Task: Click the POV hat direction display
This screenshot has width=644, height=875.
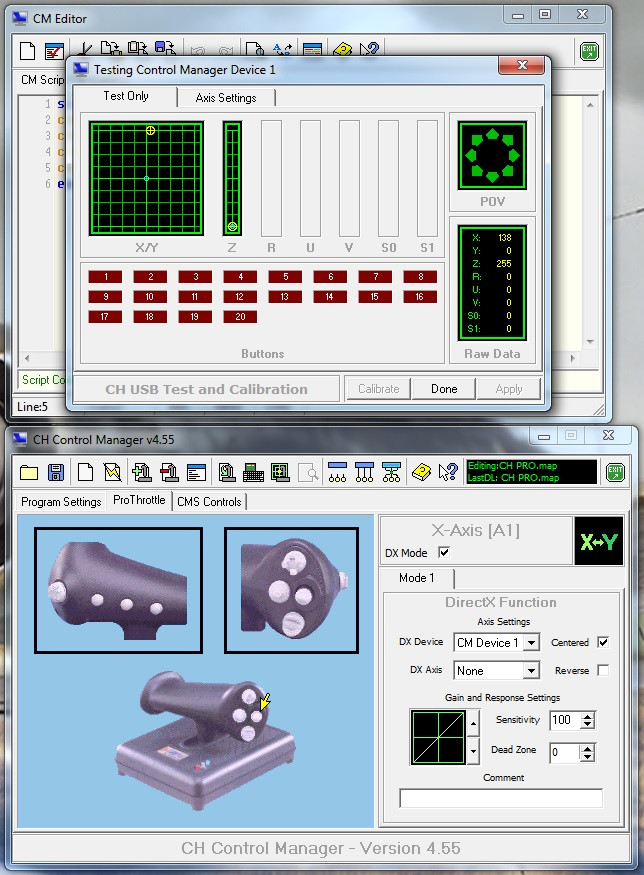Action: point(492,156)
